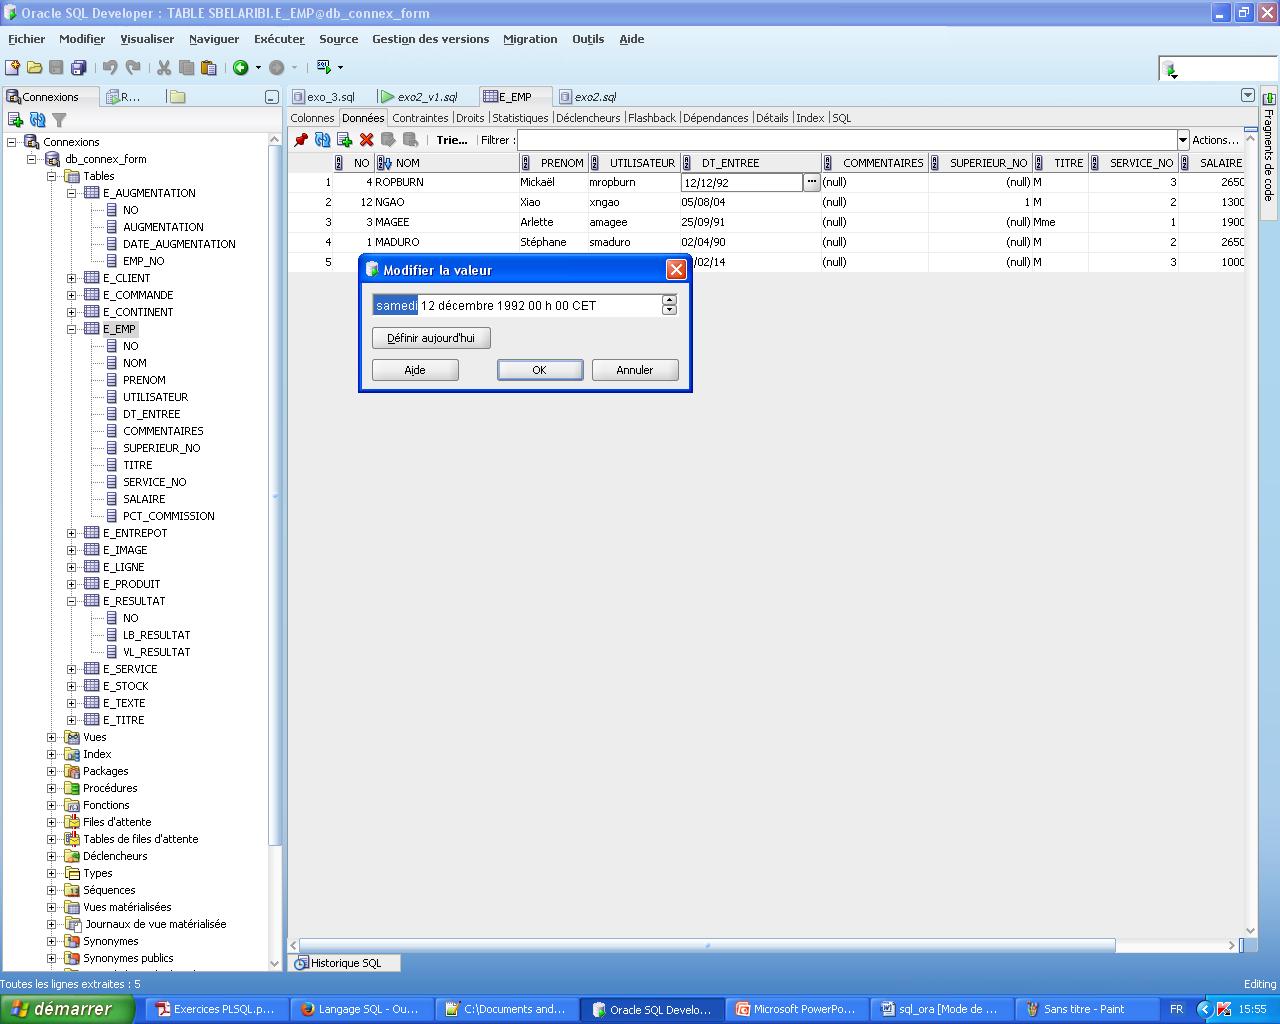This screenshot has width=1280, height=1024.
Task: Expand the Vues tree node
Action: pos(51,737)
